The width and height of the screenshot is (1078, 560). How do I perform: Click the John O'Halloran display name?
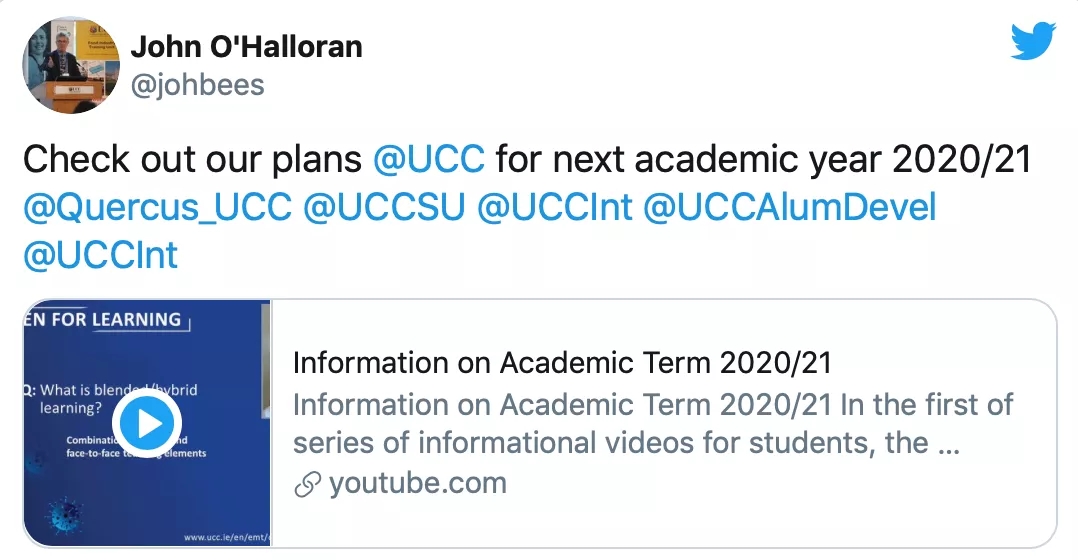(x=246, y=46)
